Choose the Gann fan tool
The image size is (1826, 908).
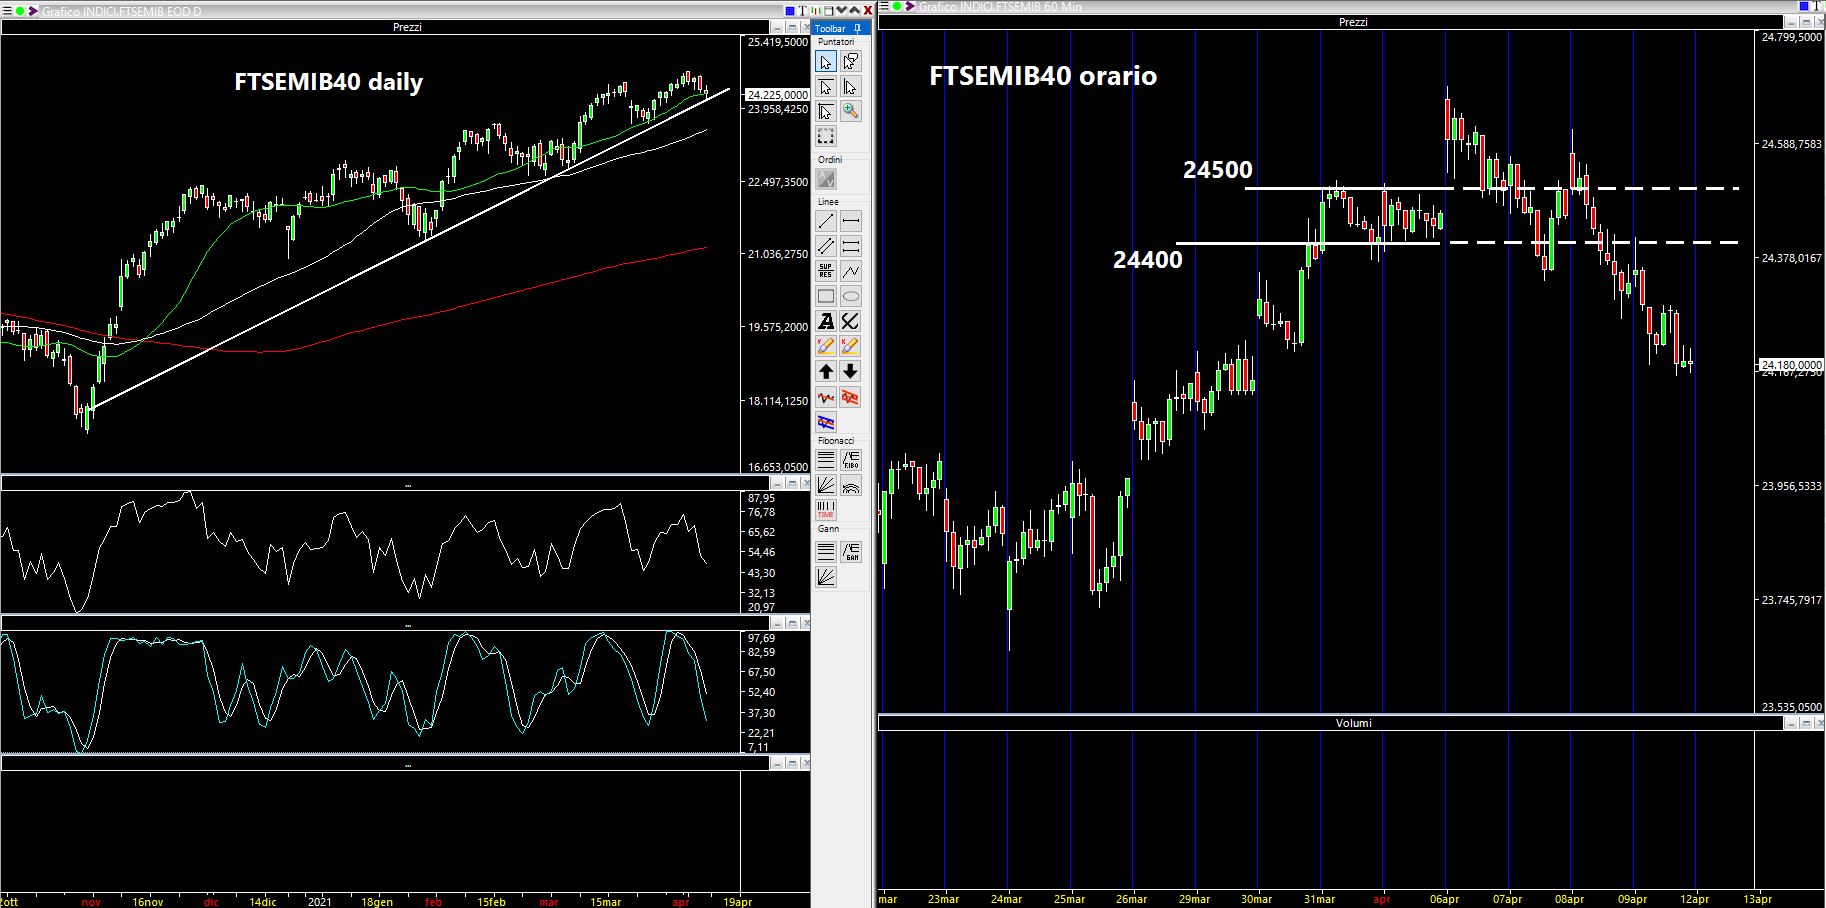(x=826, y=576)
